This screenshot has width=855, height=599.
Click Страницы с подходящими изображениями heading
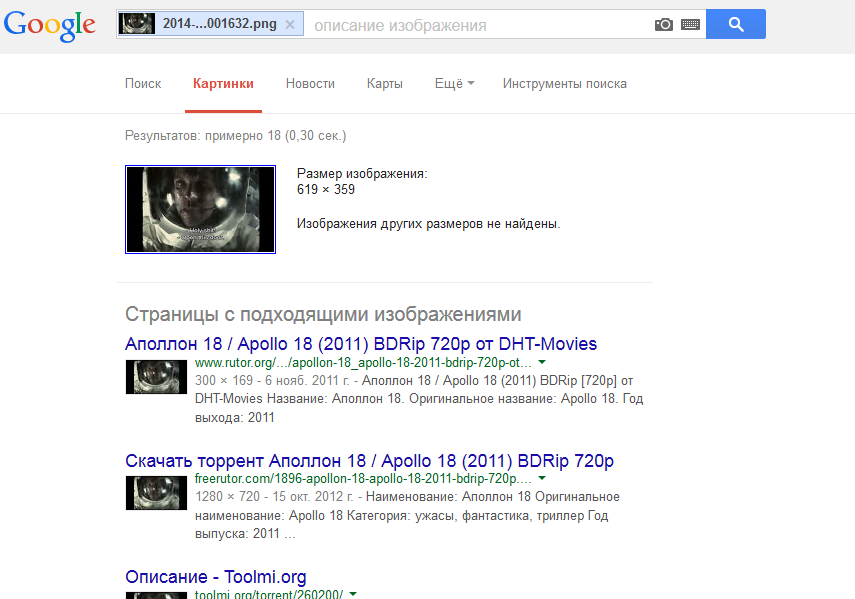point(323,314)
